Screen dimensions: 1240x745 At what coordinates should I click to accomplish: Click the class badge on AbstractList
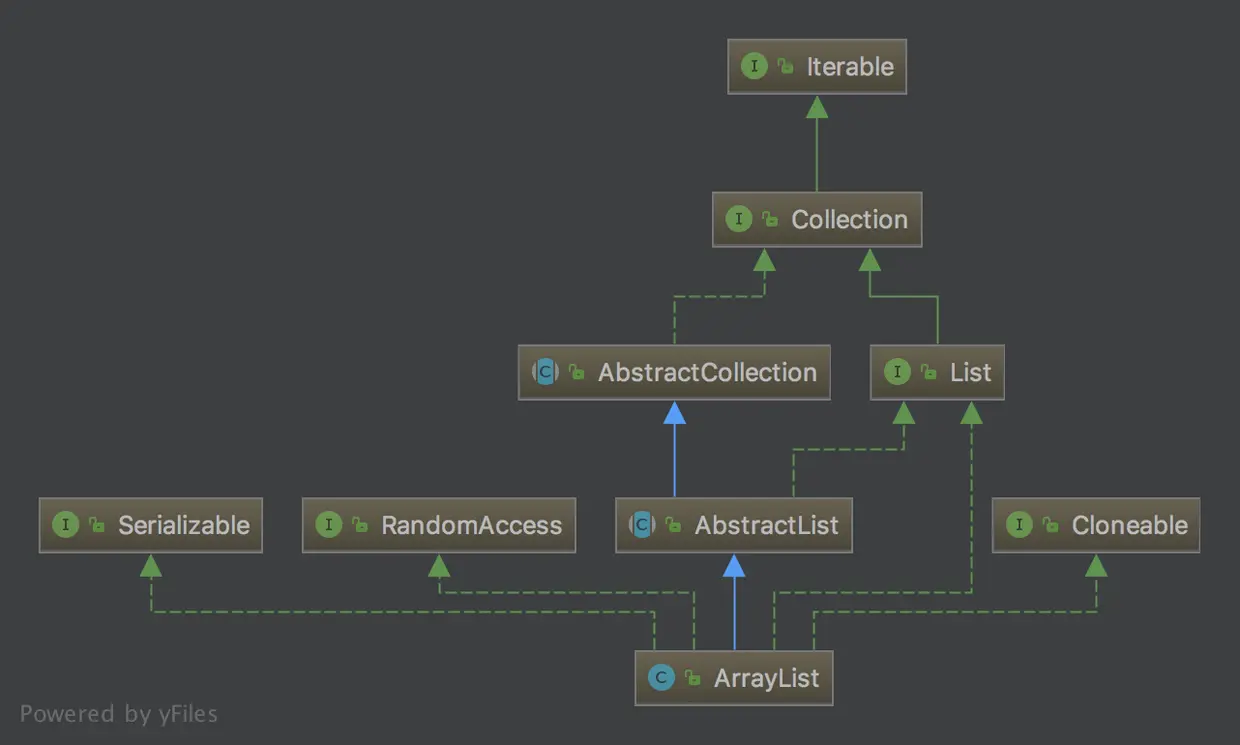pos(641,525)
